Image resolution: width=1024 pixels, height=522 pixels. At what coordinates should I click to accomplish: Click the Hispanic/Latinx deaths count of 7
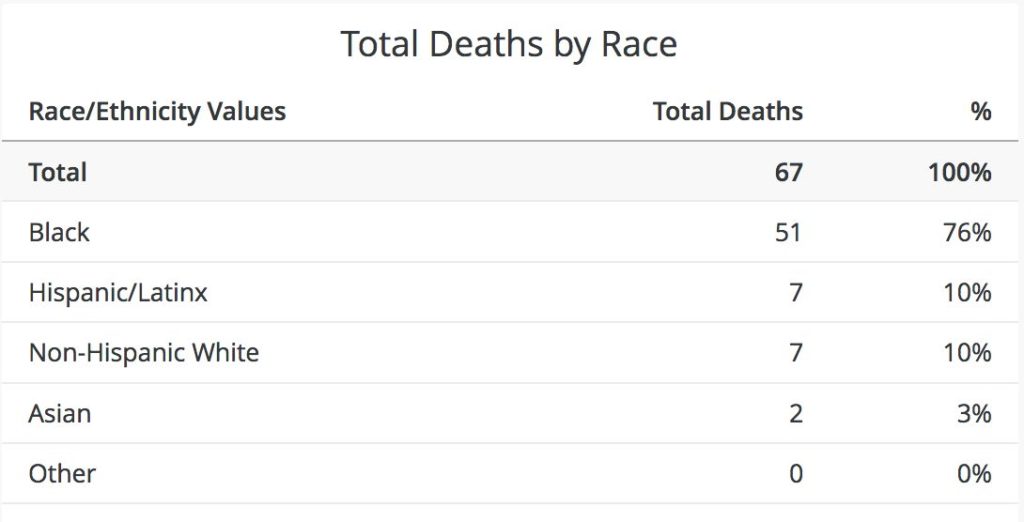point(795,293)
